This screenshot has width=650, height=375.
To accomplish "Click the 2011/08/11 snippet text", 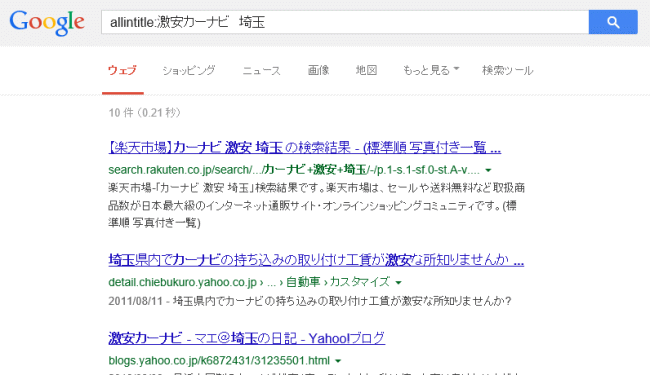I will 310,301.
